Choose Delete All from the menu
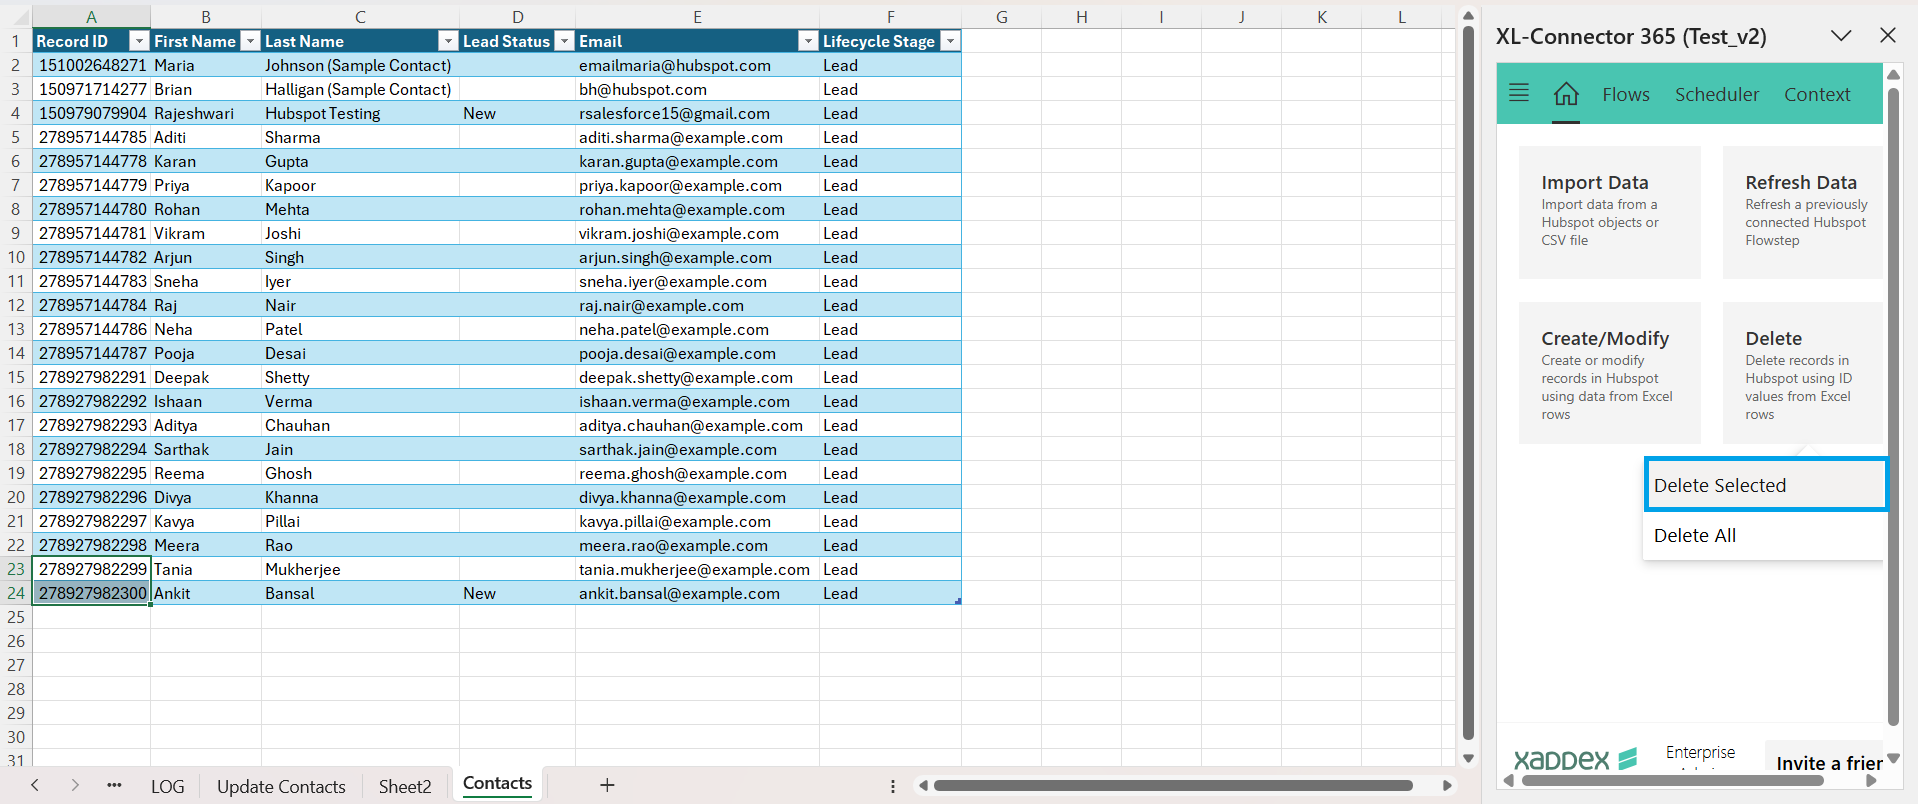The height and width of the screenshot is (804, 1918). coord(1765,535)
